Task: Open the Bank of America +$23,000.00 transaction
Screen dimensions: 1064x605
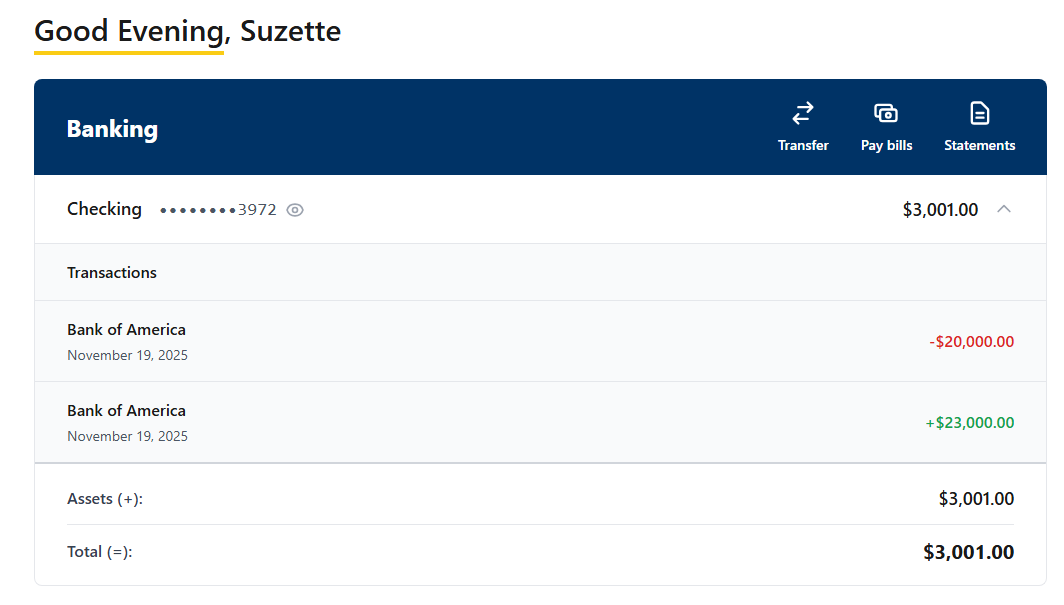Action: 126,411
